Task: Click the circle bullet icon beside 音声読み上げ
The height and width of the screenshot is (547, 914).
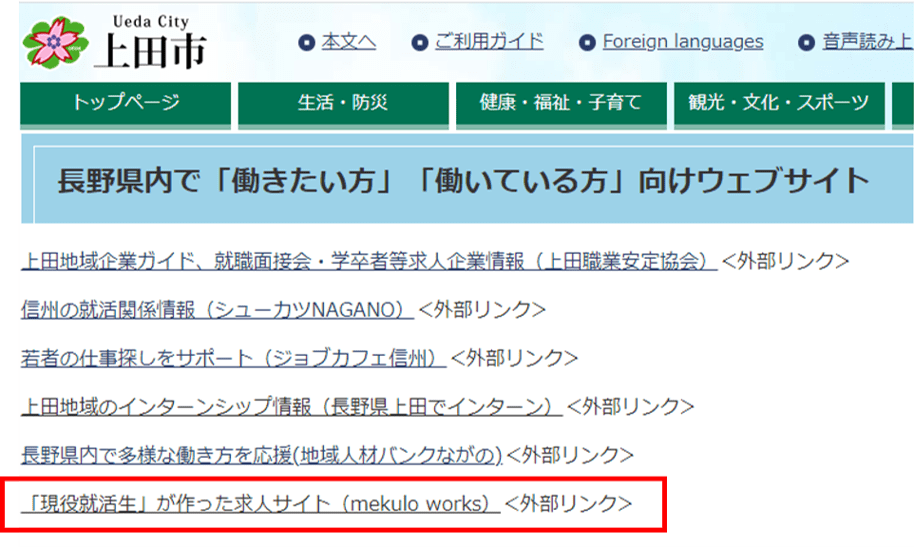Action: [x=807, y=42]
